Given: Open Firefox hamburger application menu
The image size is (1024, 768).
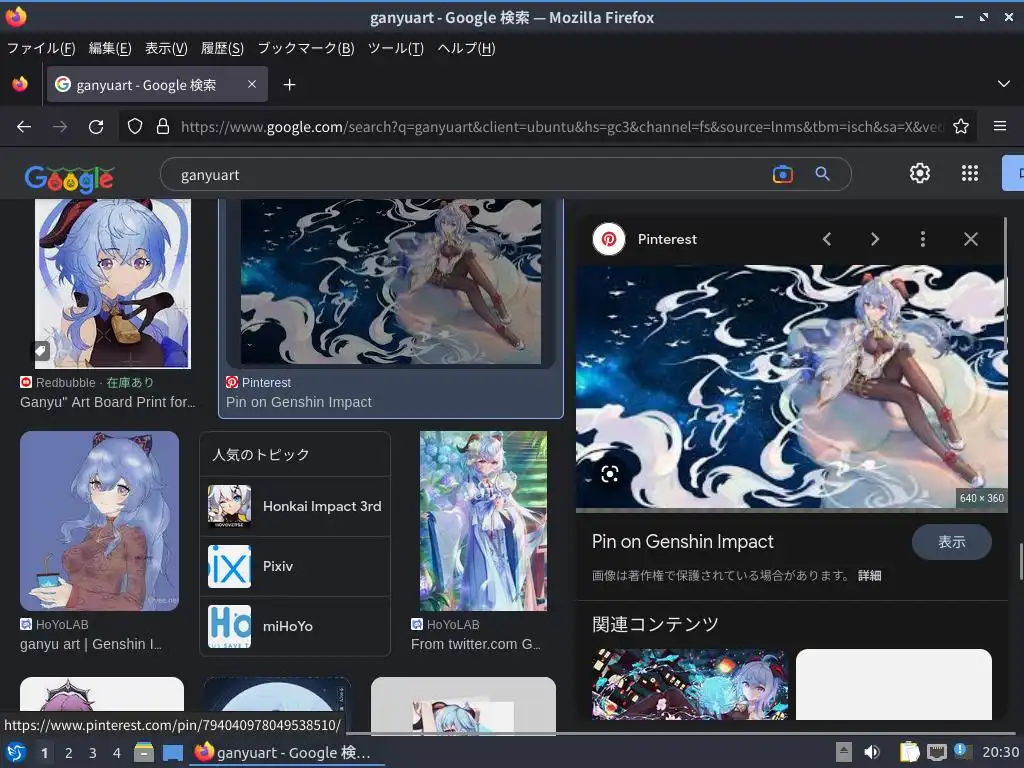Looking at the screenshot, I should 1000,126.
